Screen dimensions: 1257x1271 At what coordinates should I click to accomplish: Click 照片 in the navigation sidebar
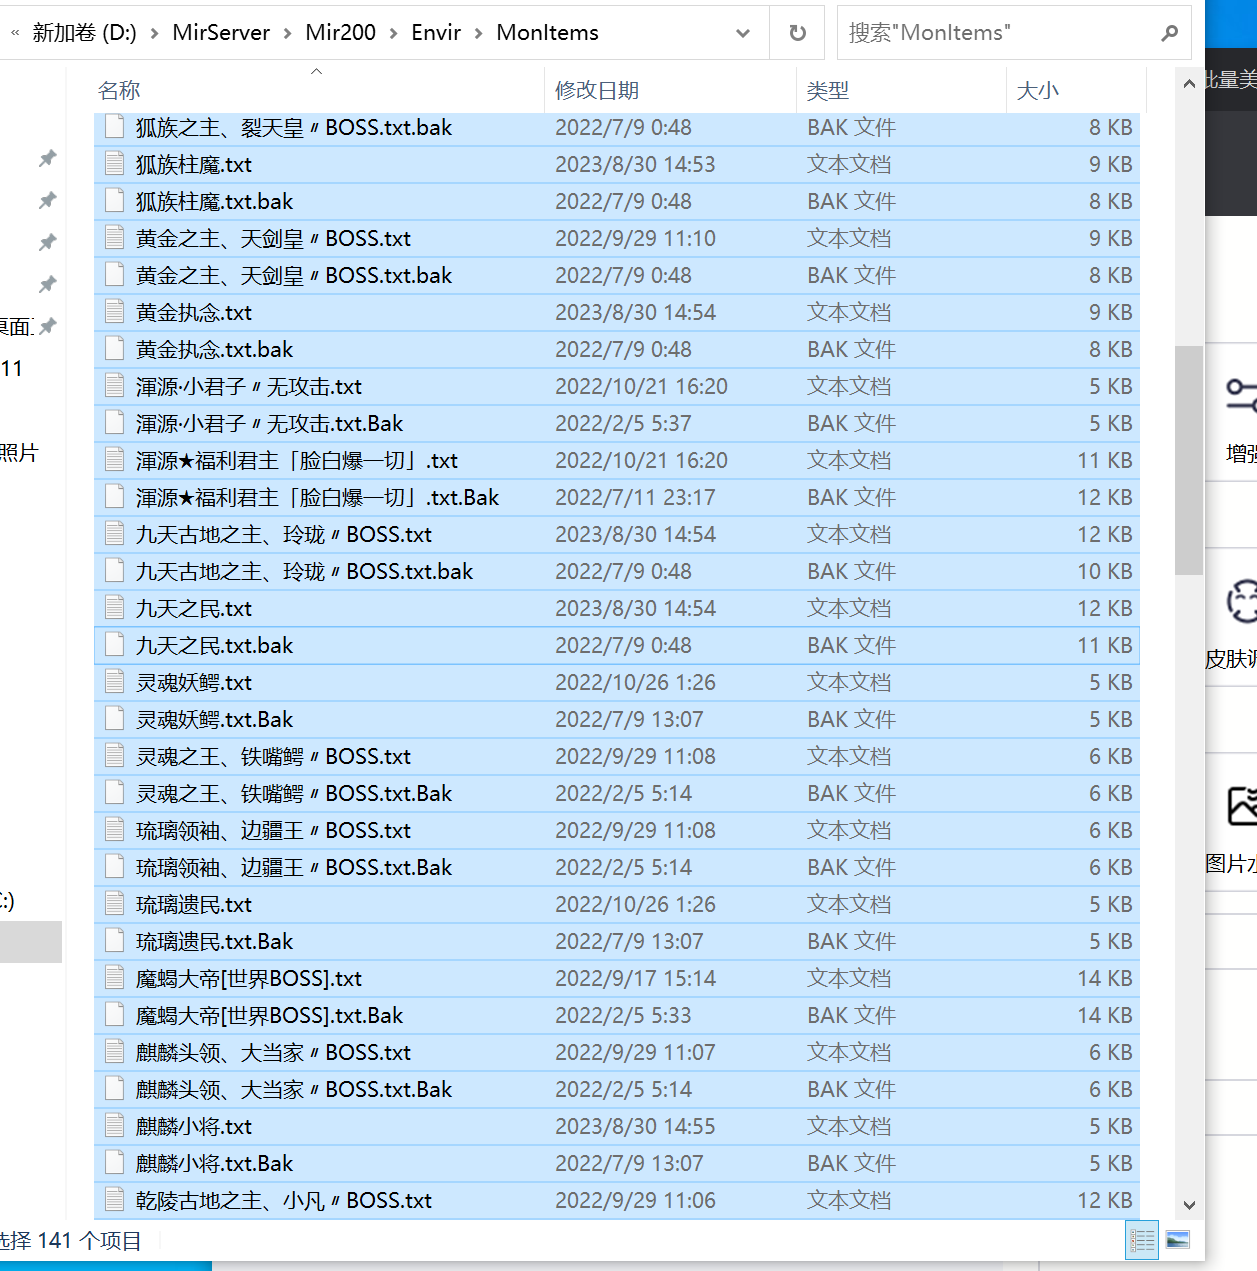(19, 453)
